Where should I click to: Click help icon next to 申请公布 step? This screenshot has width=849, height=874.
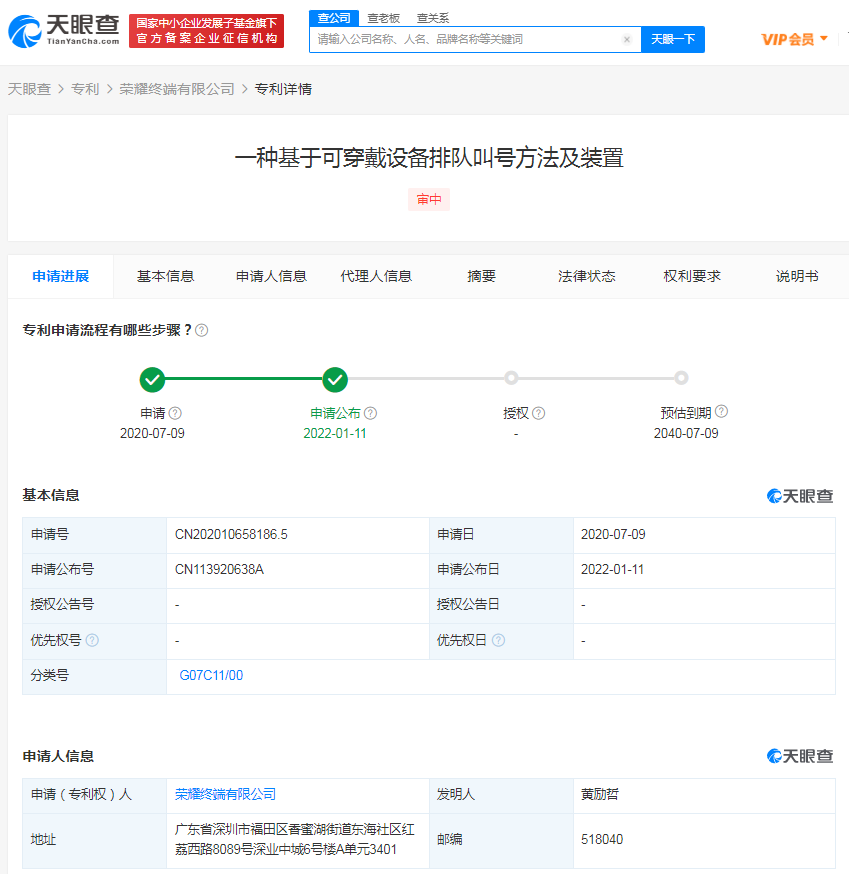point(371,413)
